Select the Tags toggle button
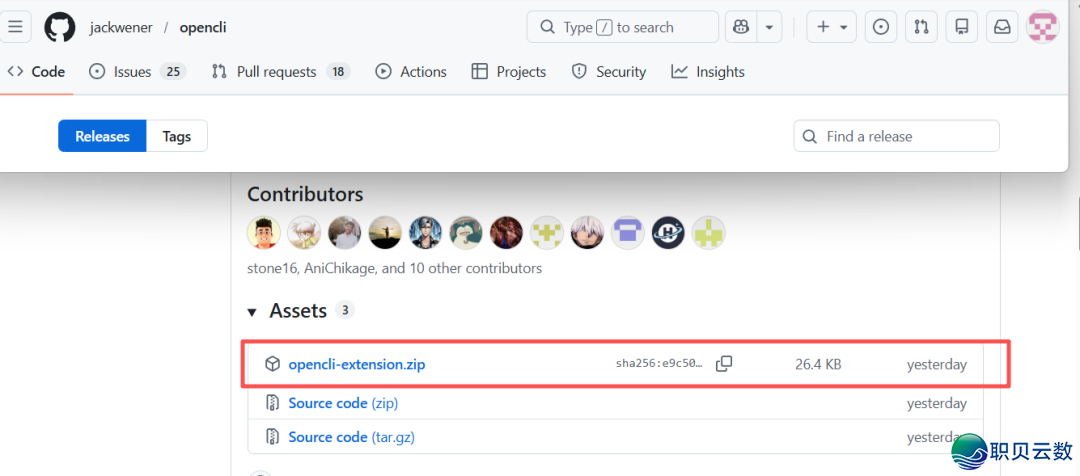 pos(176,136)
